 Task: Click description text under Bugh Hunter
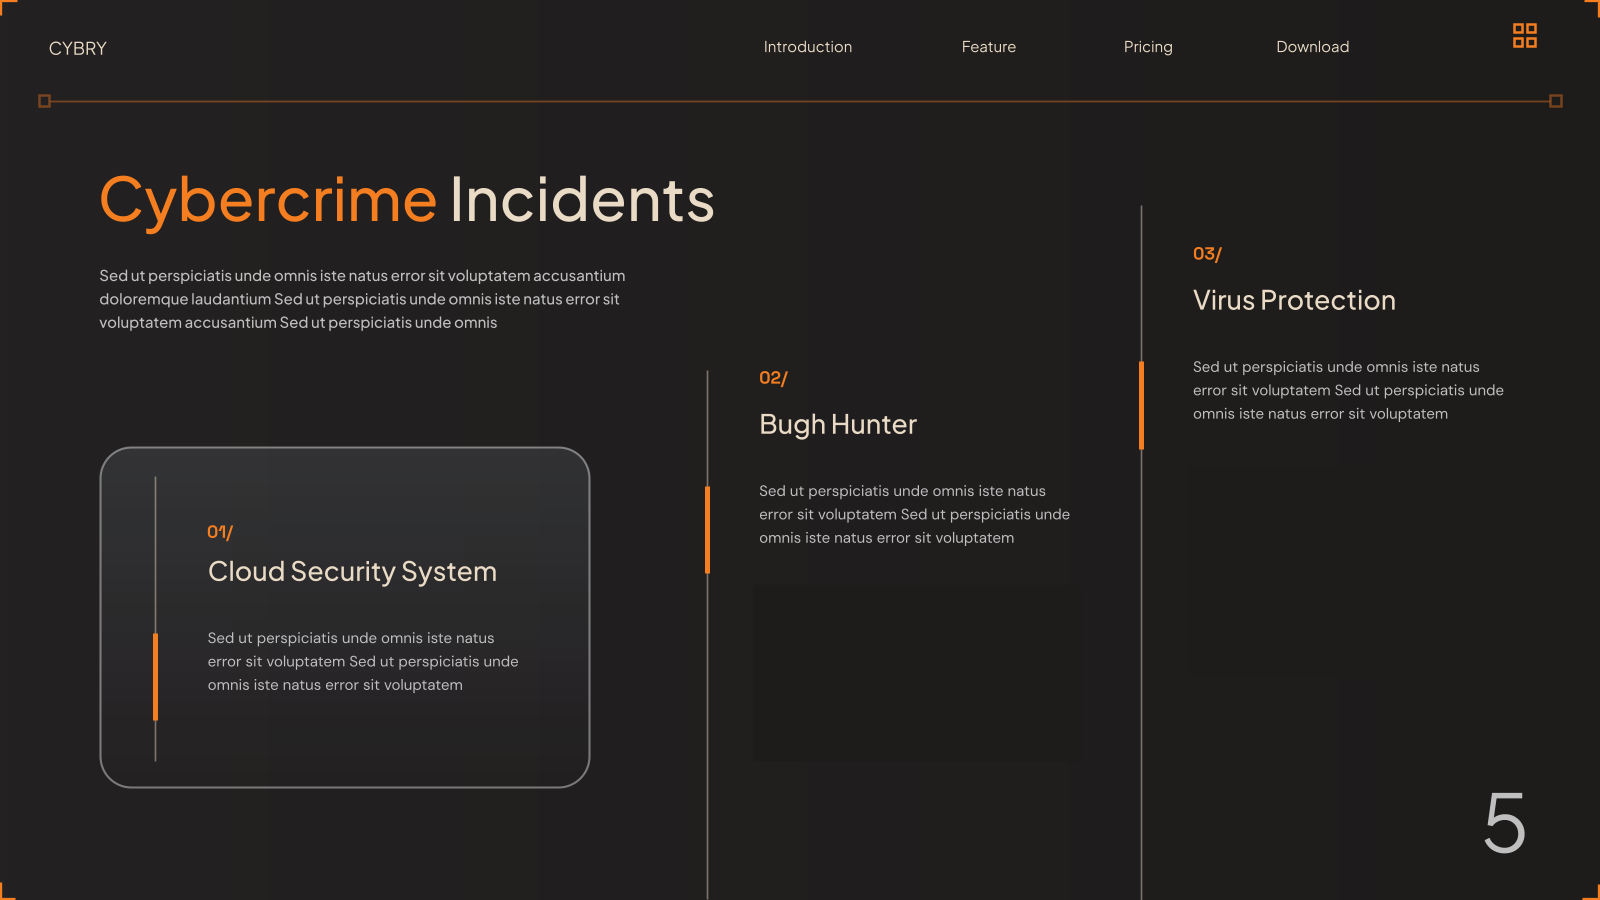click(x=914, y=514)
